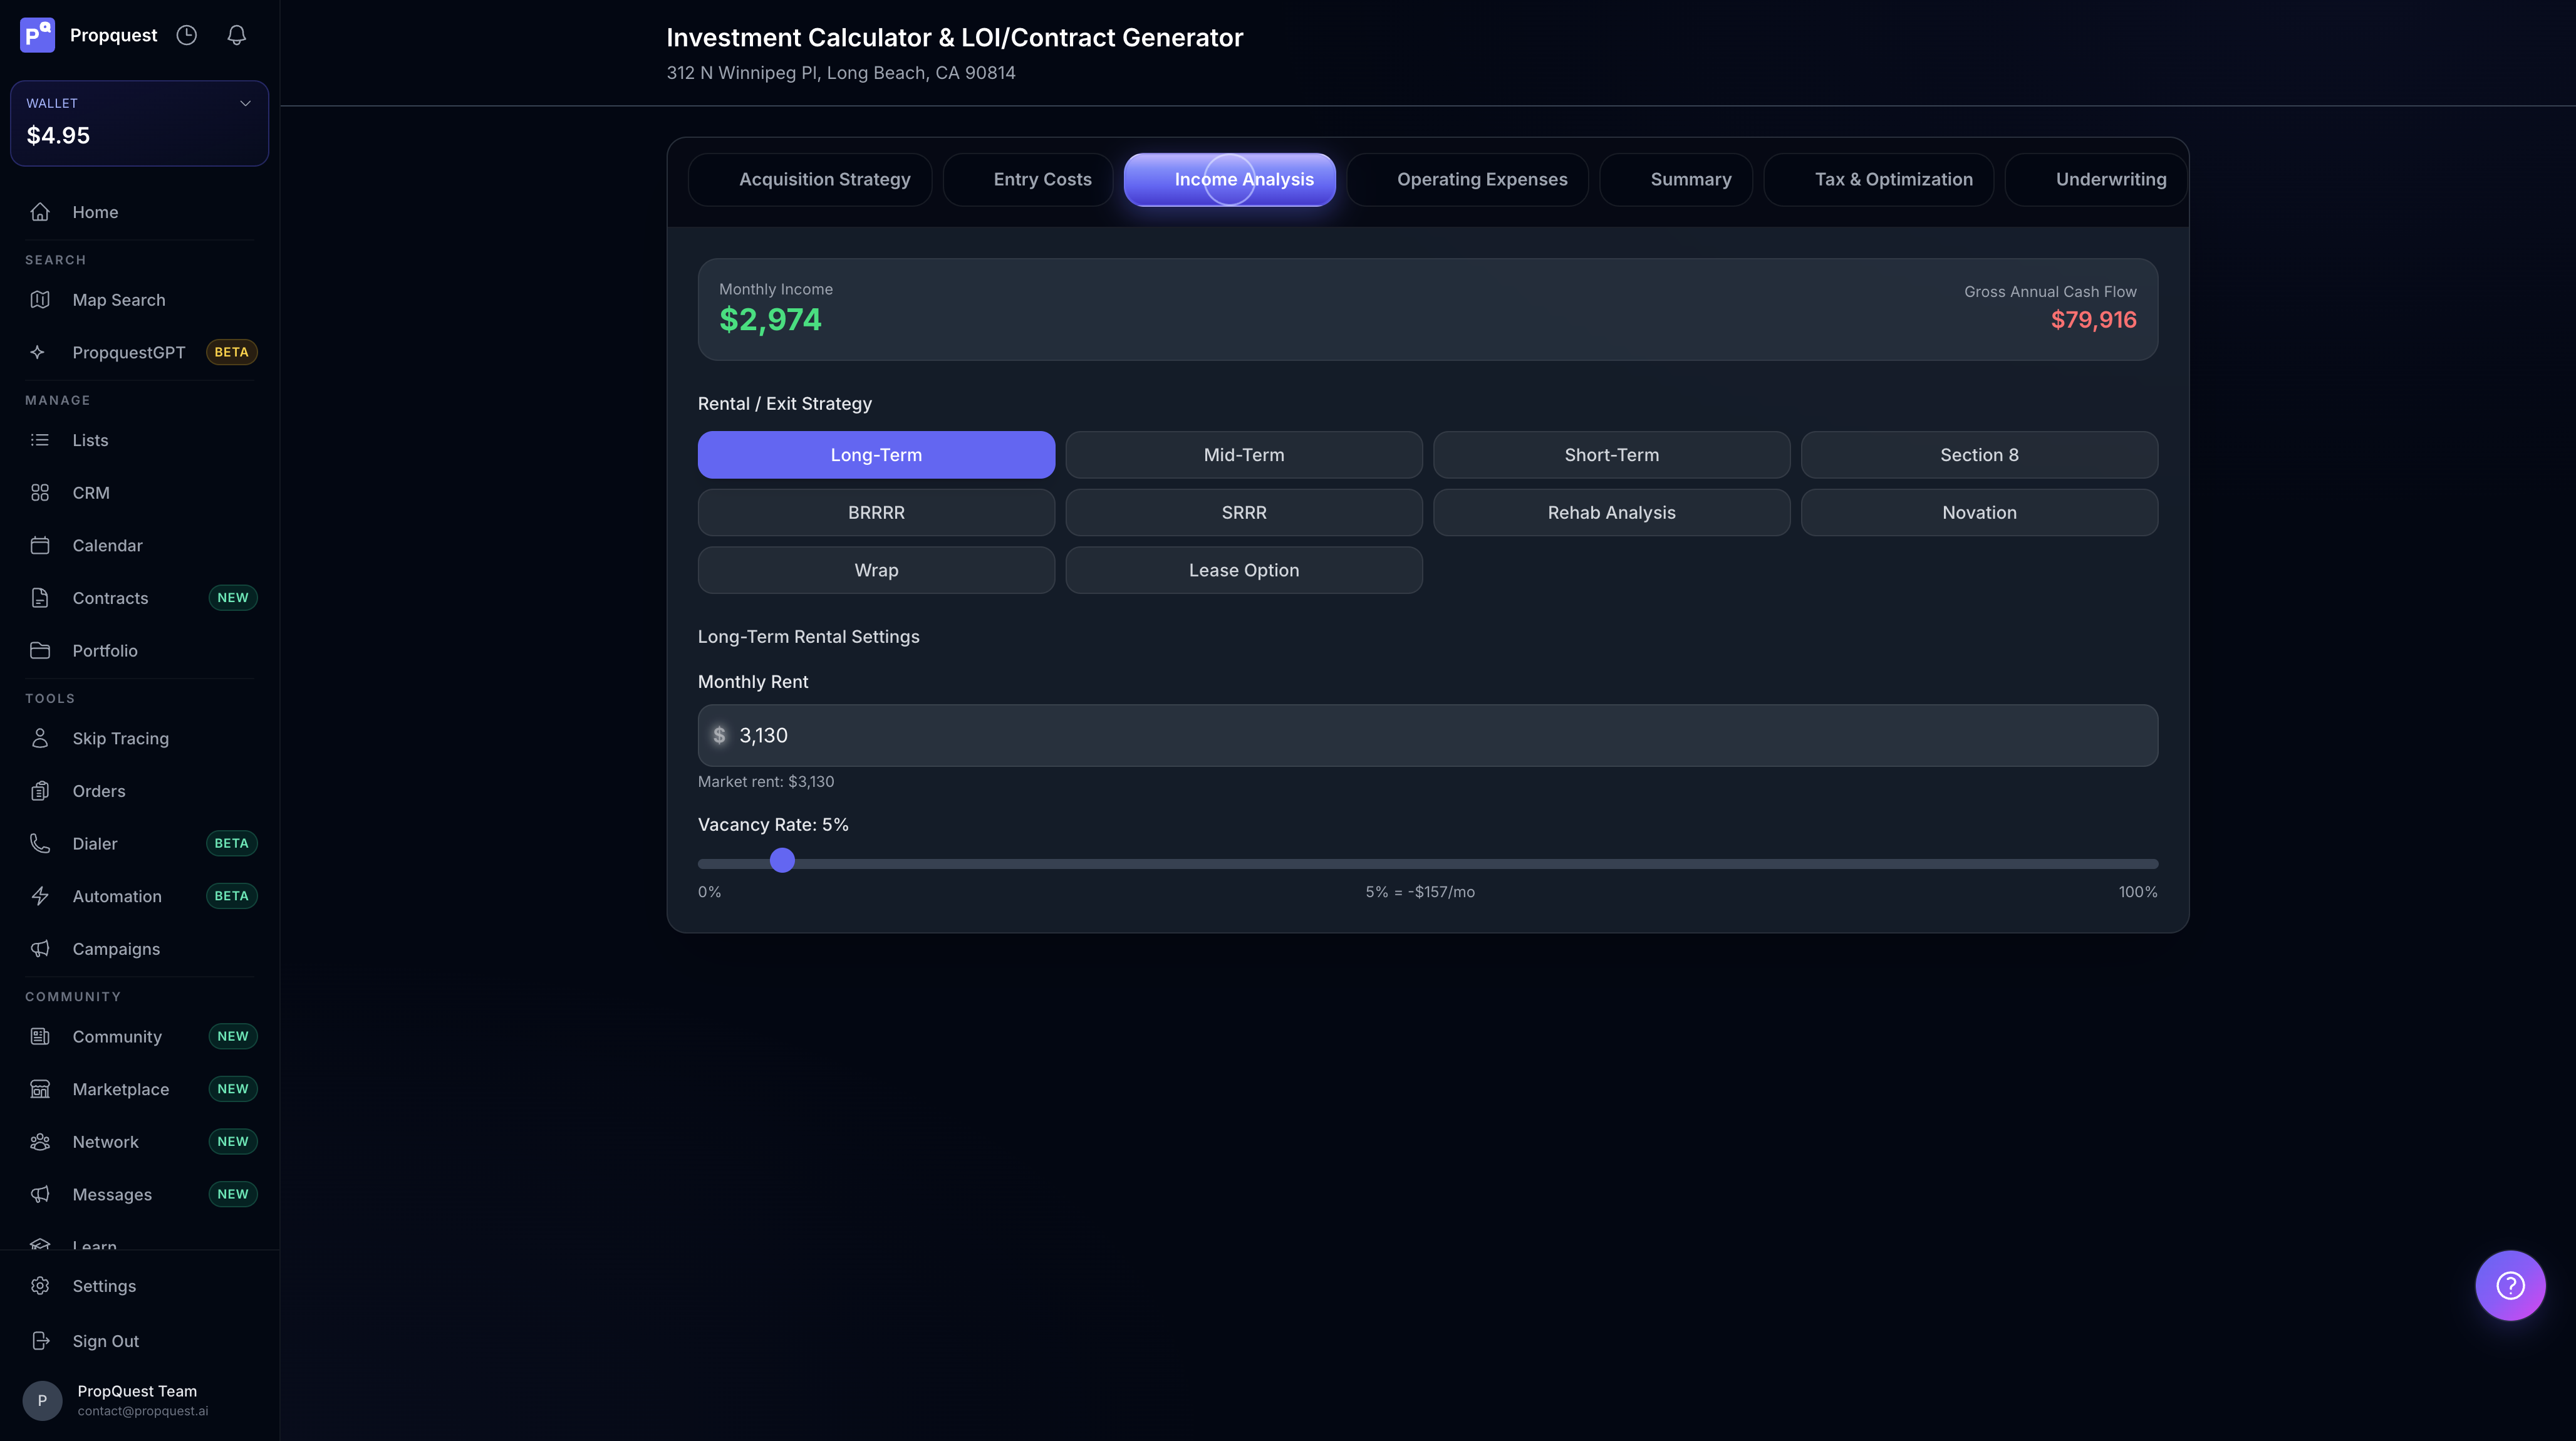Click the Vacancy Rate slider handle
2576x1441 pixels.
tap(782, 860)
